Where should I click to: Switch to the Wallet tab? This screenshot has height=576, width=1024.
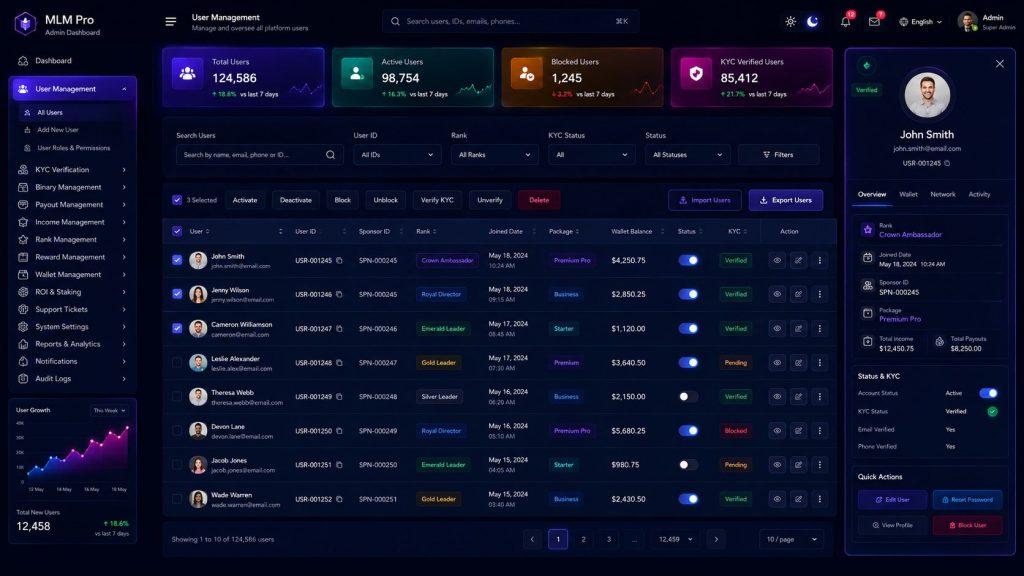tap(908, 195)
